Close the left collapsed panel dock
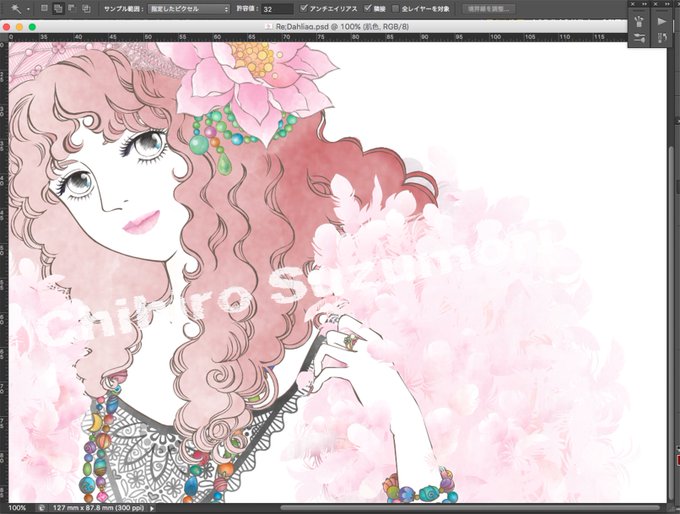 [633, 3]
